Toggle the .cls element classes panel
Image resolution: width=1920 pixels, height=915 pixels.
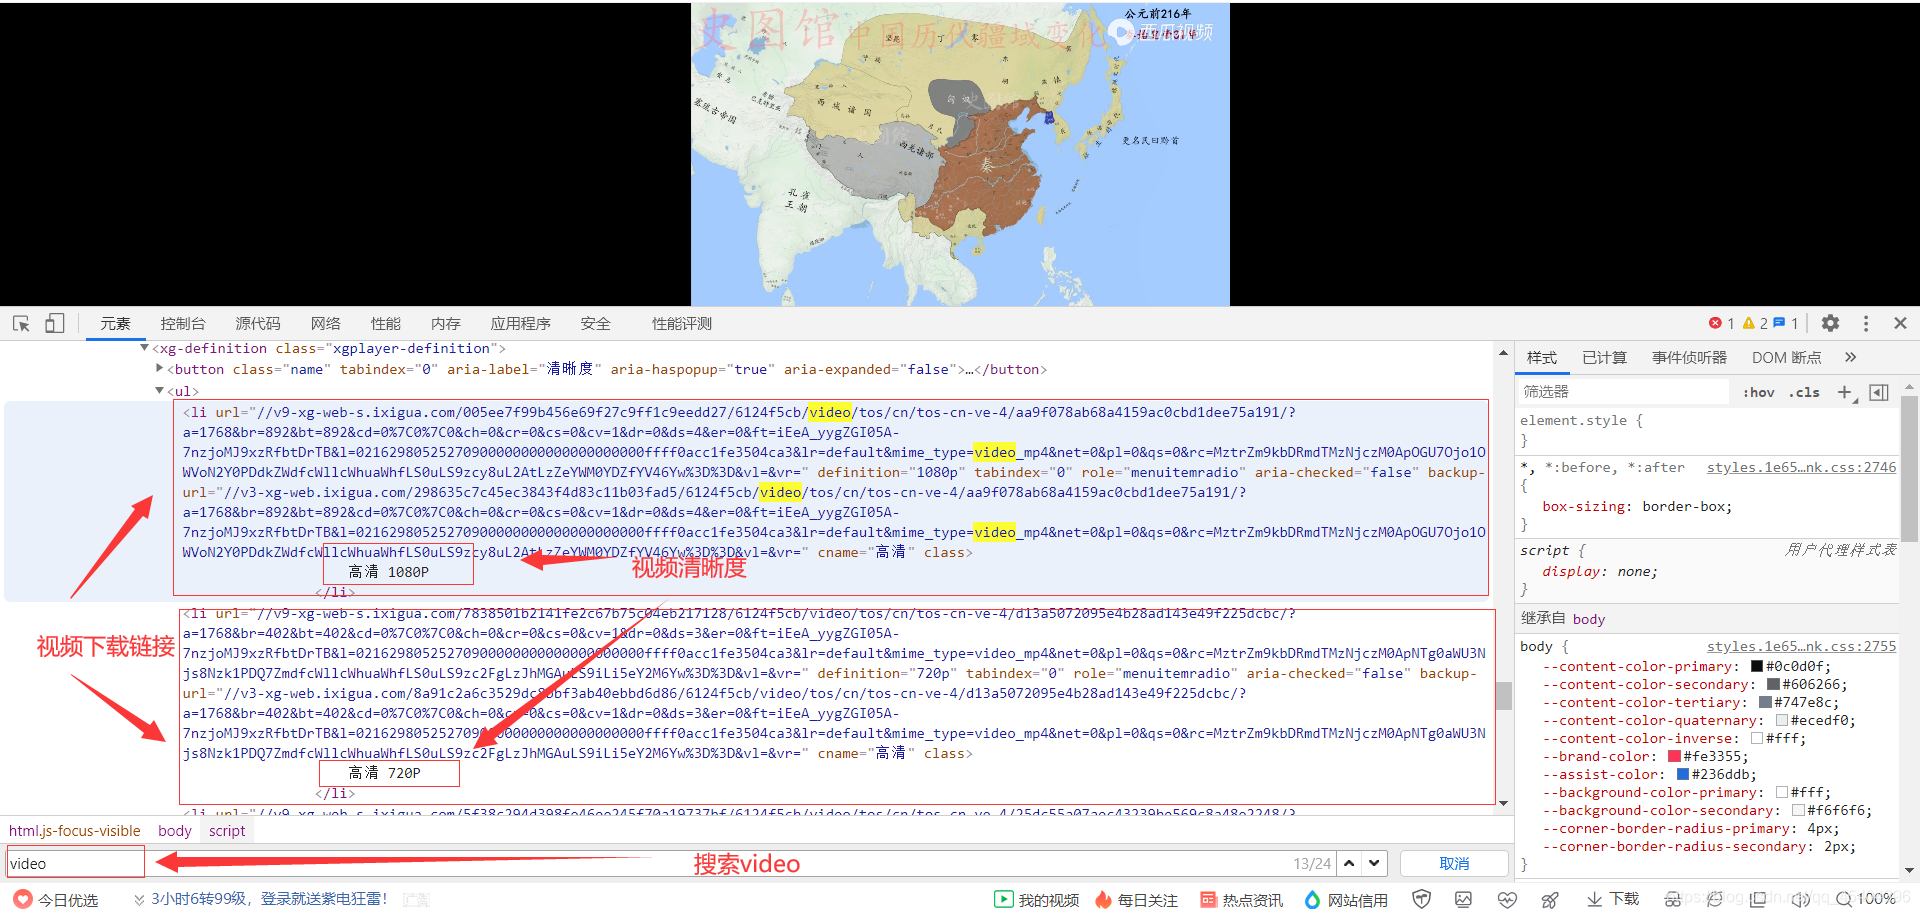pos(1804,392)
